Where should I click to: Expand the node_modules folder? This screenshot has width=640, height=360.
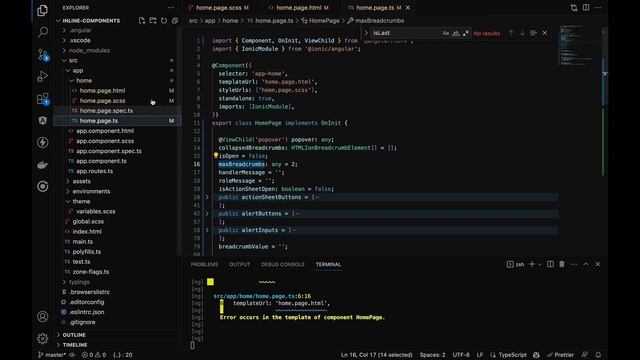pyautogui.click(x=64, y=50)
